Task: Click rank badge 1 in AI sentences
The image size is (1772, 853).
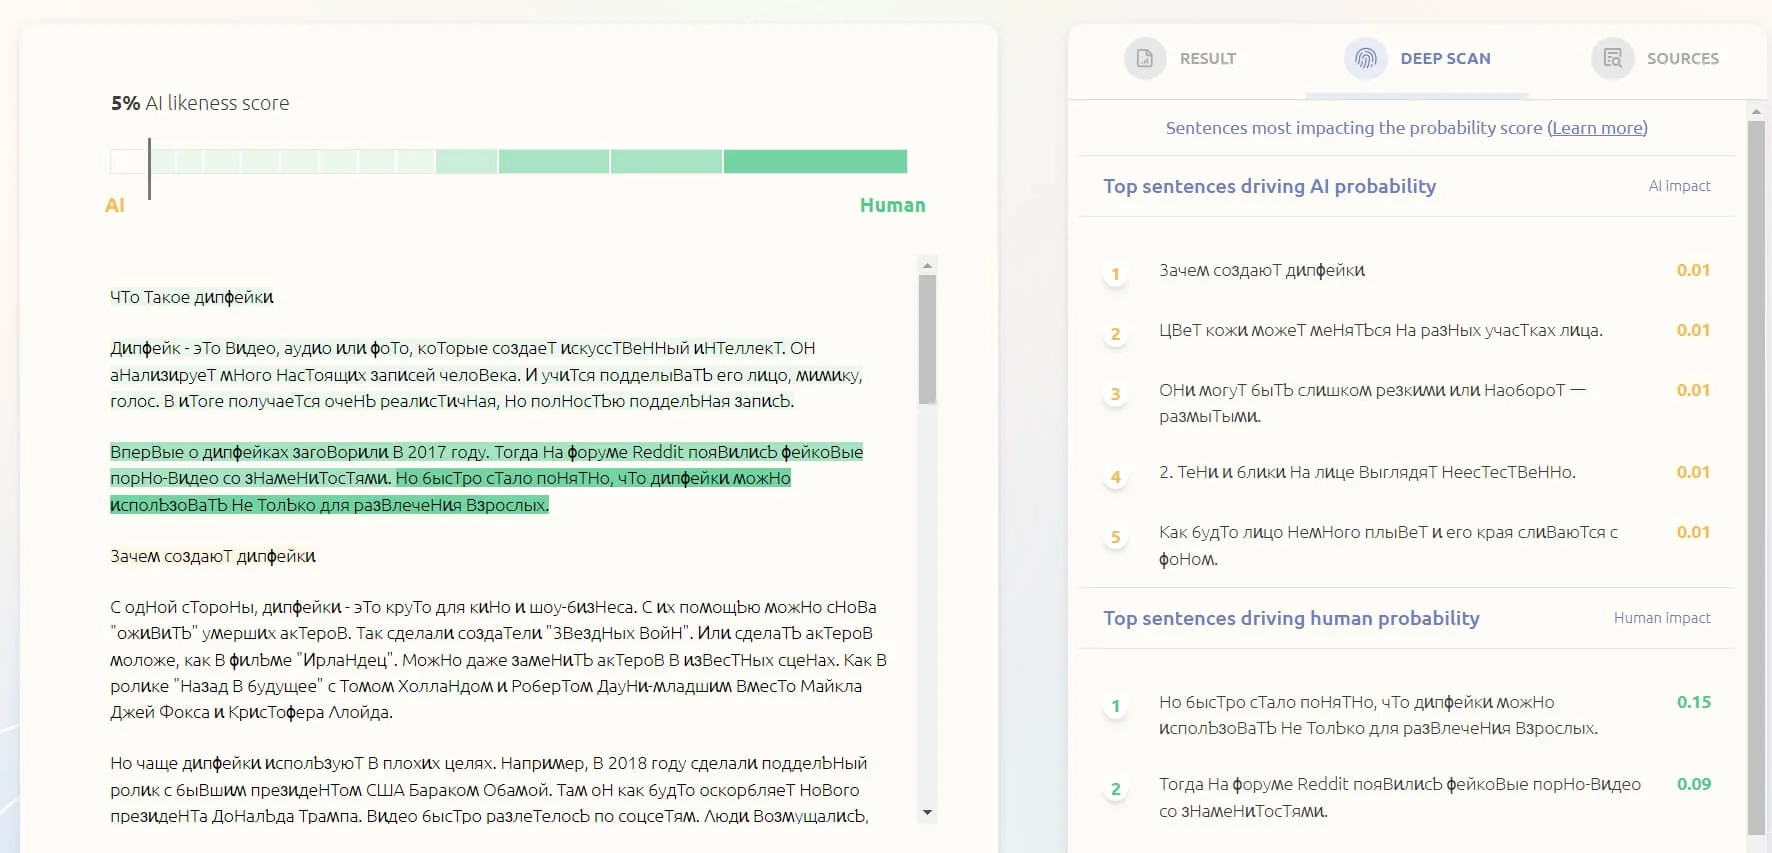Action: pyautogui.click(x=1115, y=274)
